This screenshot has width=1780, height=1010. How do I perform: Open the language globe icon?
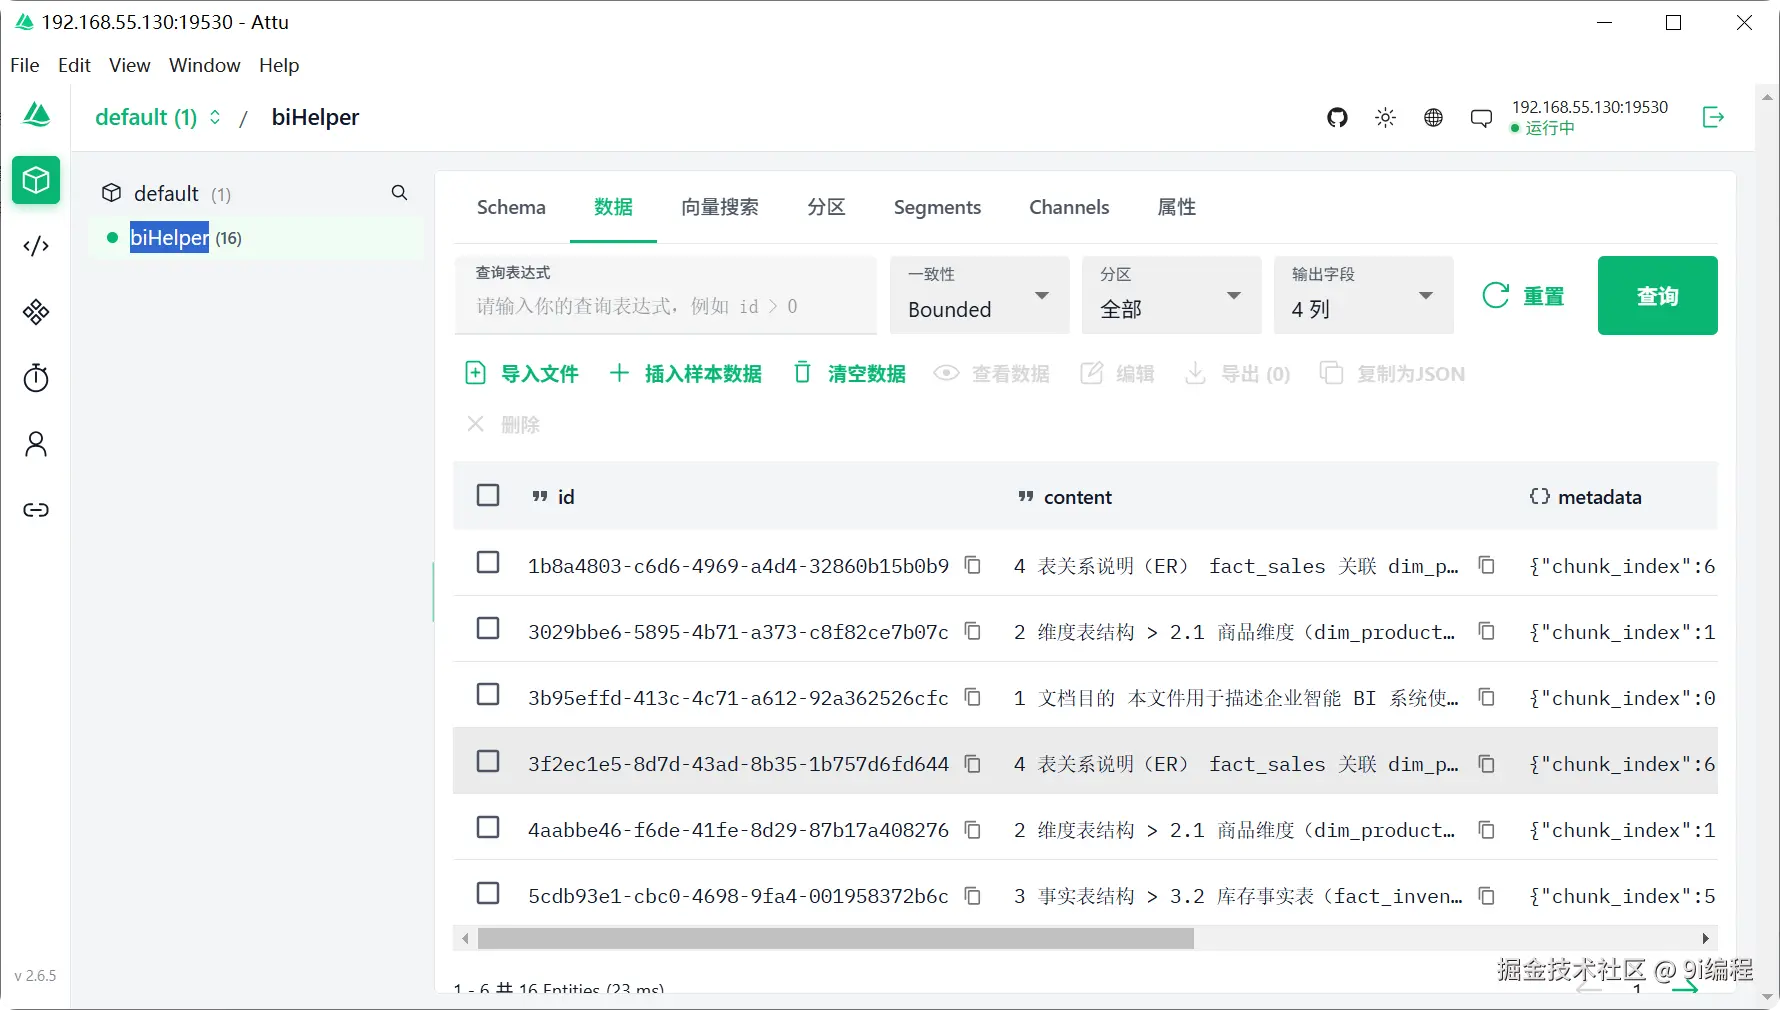pyautogui.click(x=1433, y=118)
